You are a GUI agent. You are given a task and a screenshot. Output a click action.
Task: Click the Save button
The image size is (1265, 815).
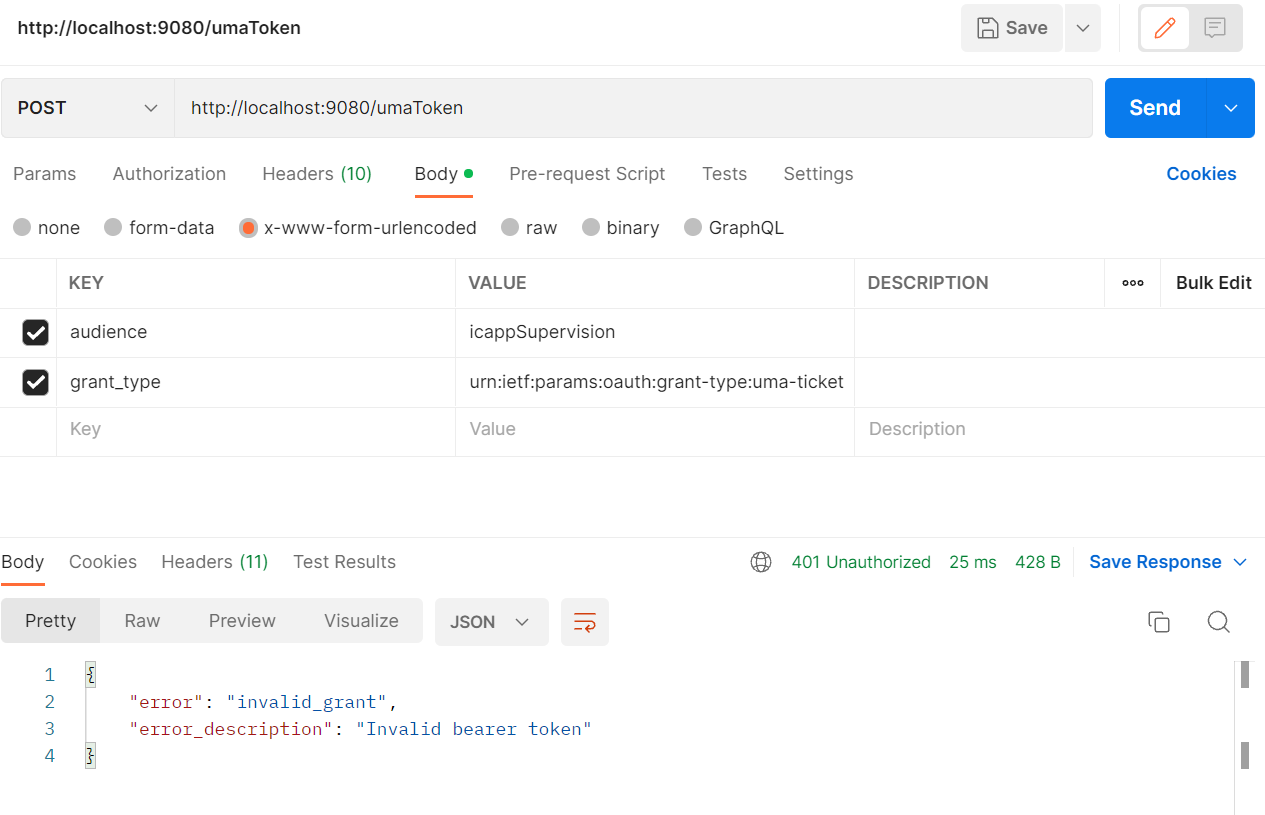tap(1012, 28)
